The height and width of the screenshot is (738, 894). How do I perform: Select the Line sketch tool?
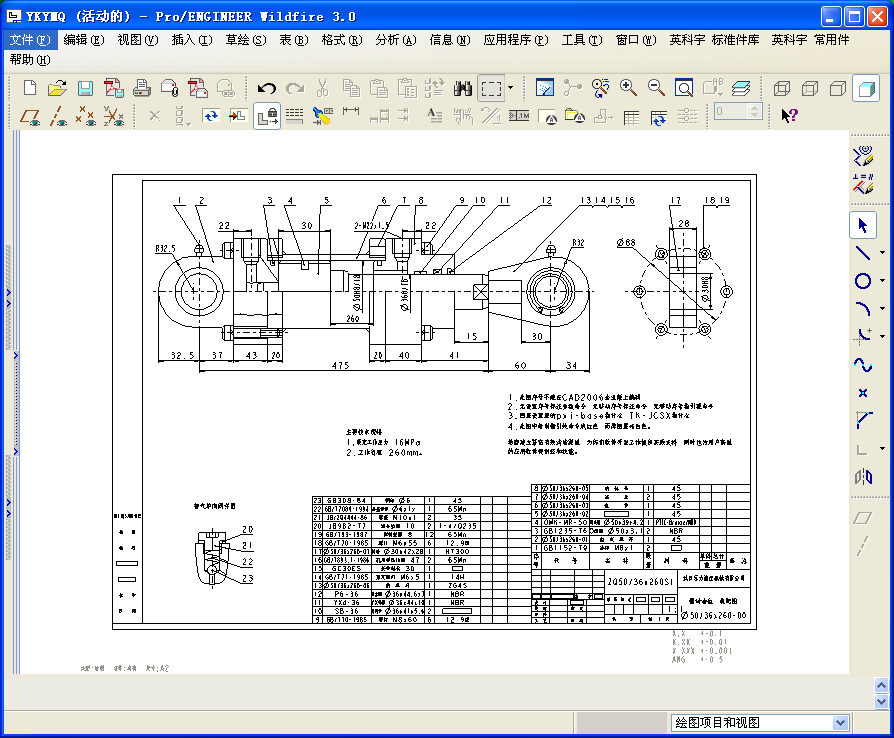click(863, 253)
